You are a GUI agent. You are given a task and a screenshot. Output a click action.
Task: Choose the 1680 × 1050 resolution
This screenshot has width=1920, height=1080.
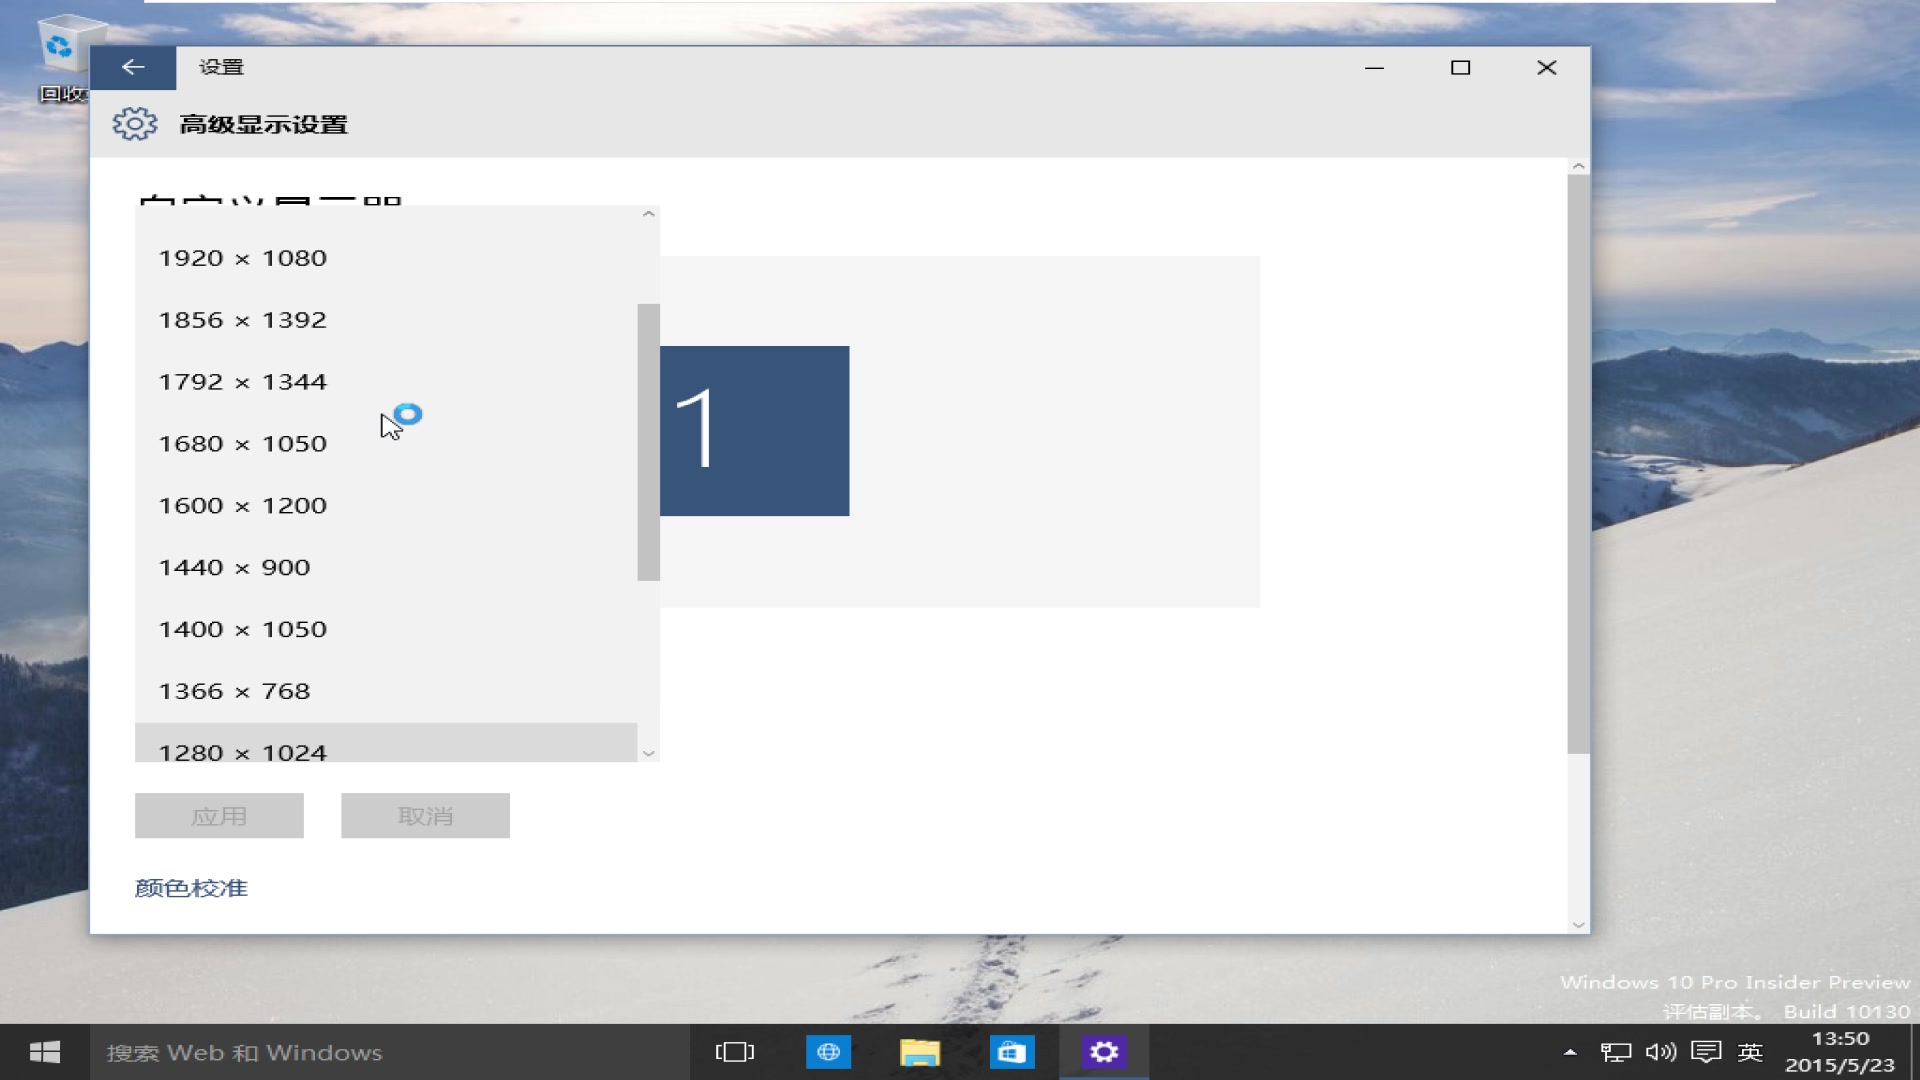(x=243, y=444)
